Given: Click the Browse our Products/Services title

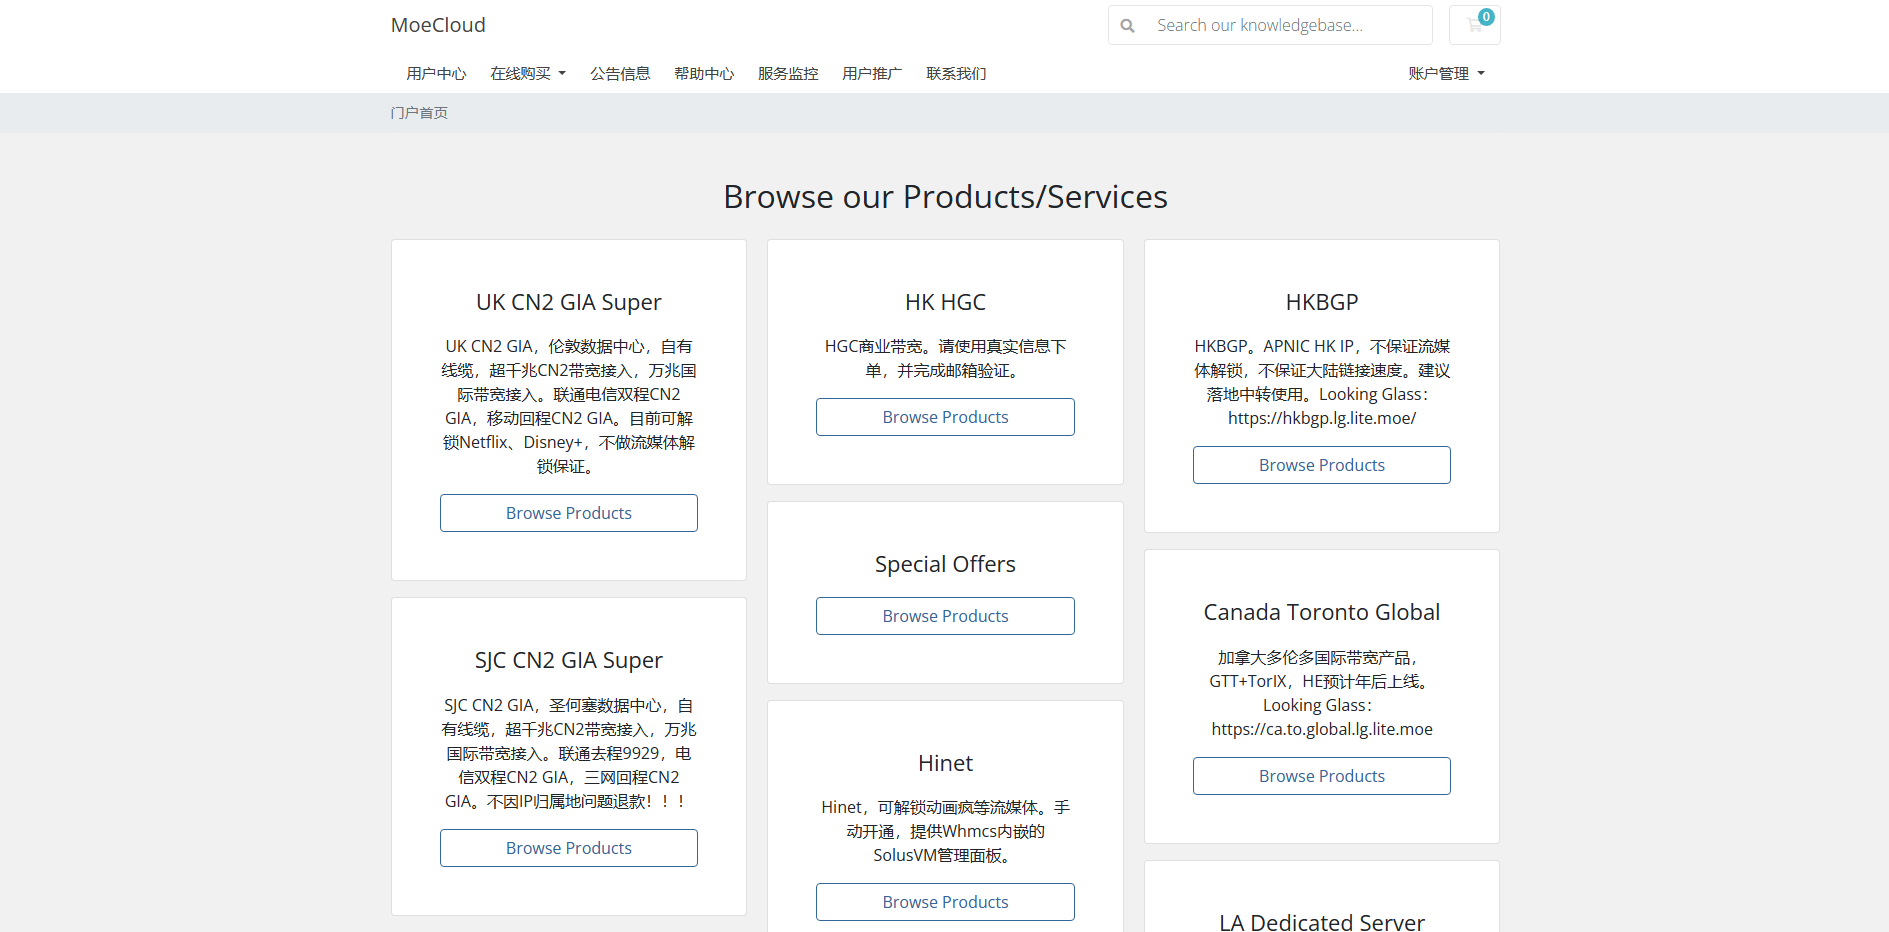Looking at the screenshot, I should click(945, 197).
